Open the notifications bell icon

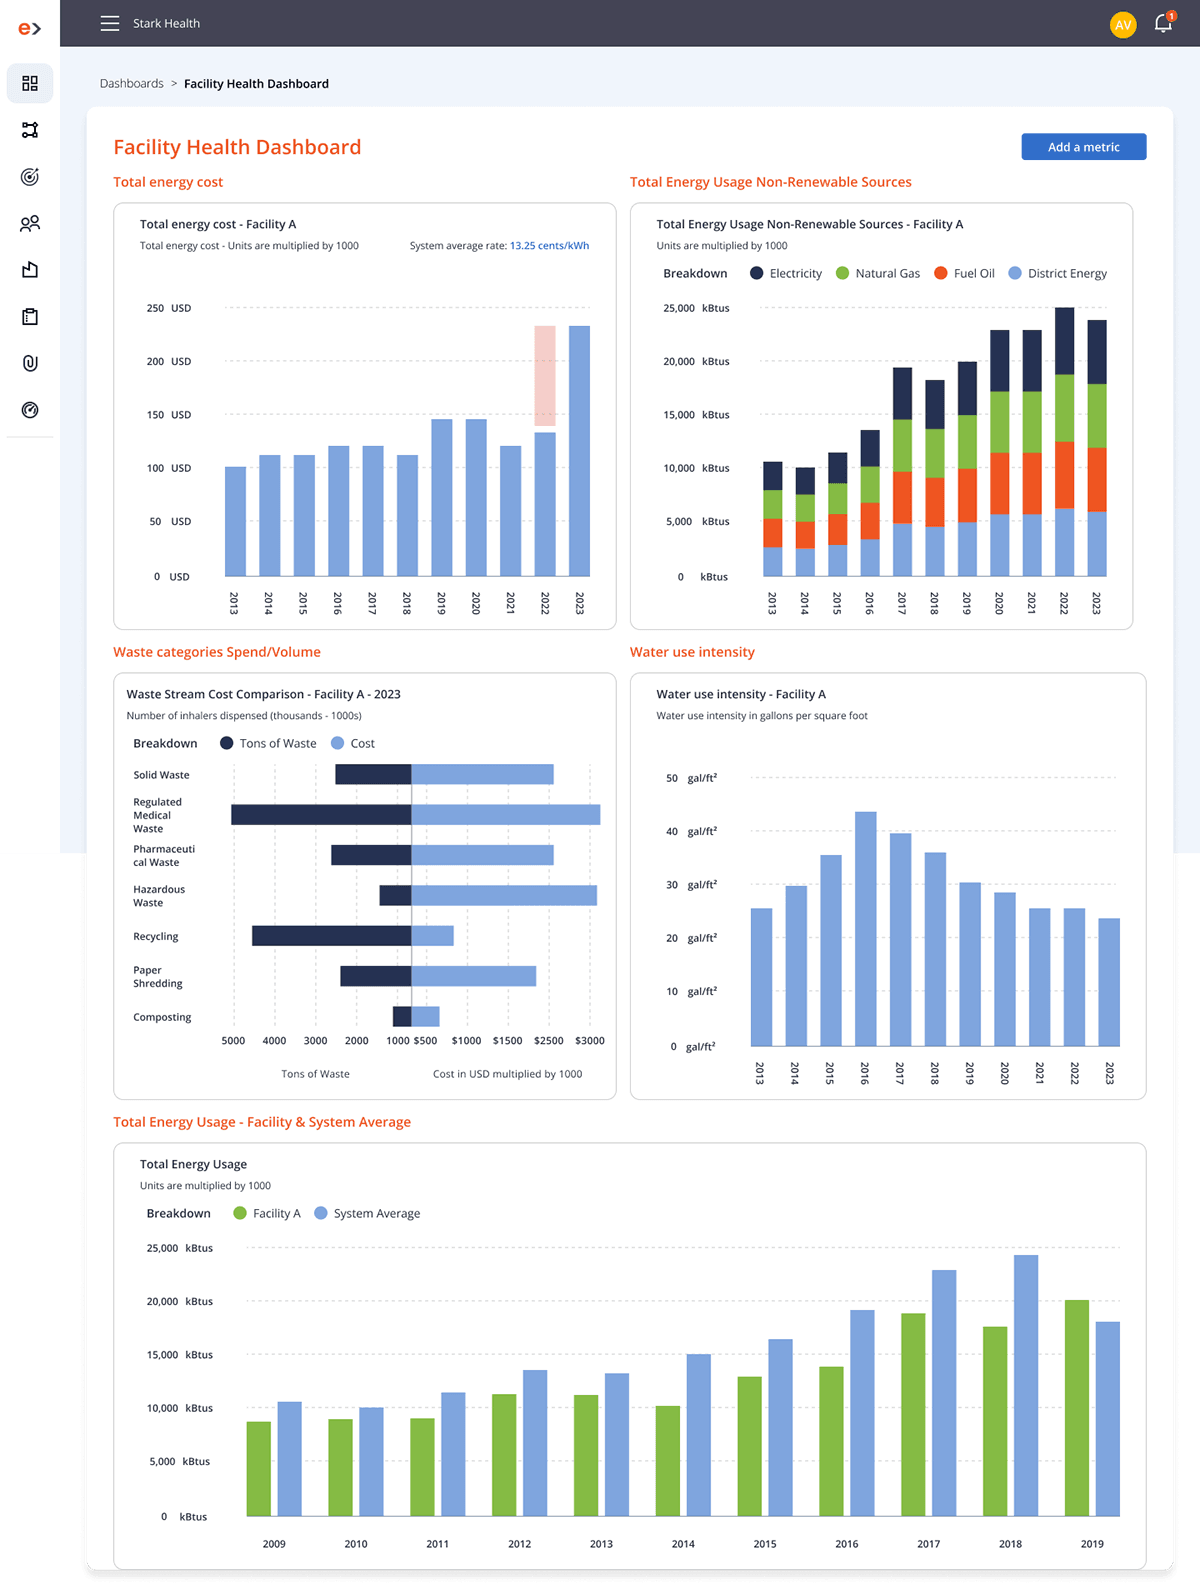pos(1163,23)
